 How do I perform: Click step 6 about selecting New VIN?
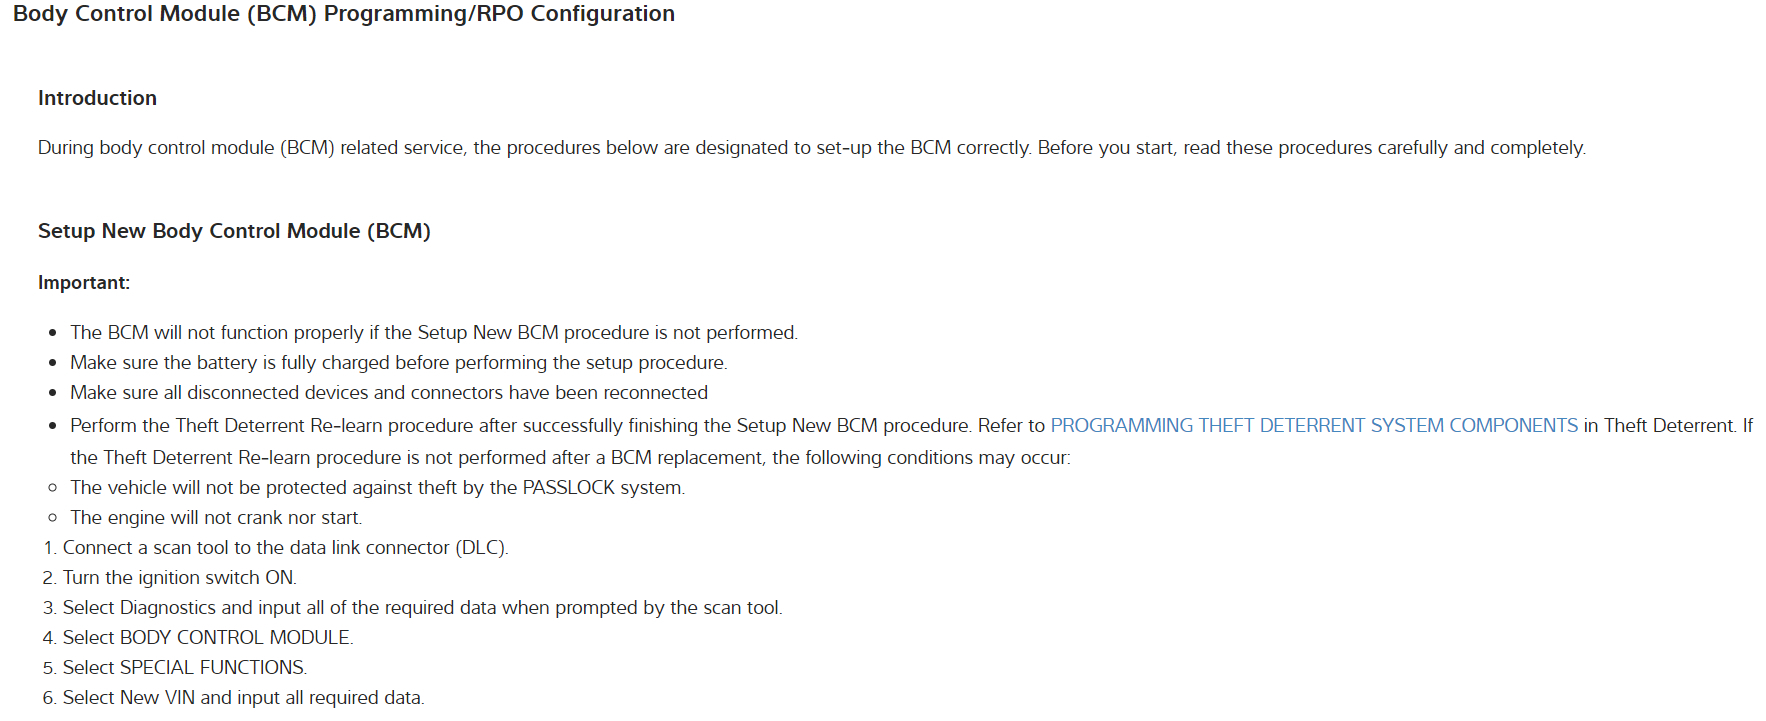click(243, 698)
